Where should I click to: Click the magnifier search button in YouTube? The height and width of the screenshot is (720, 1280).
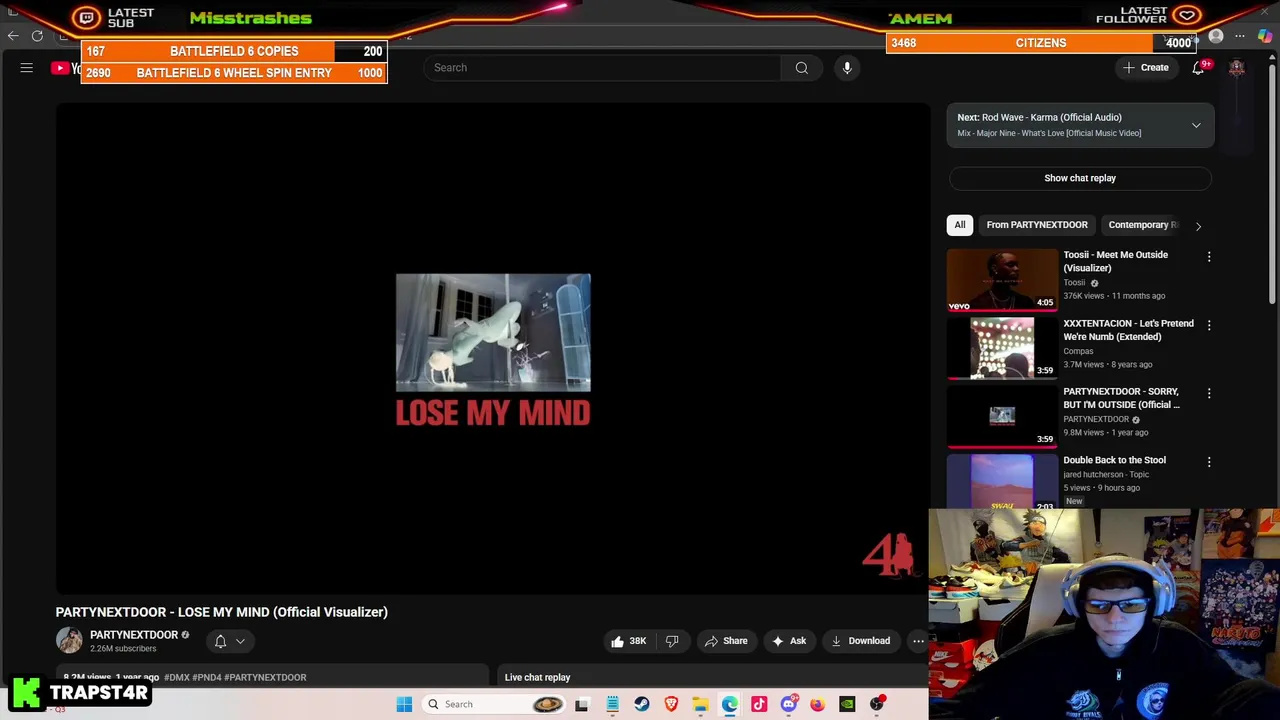[801, 68]
